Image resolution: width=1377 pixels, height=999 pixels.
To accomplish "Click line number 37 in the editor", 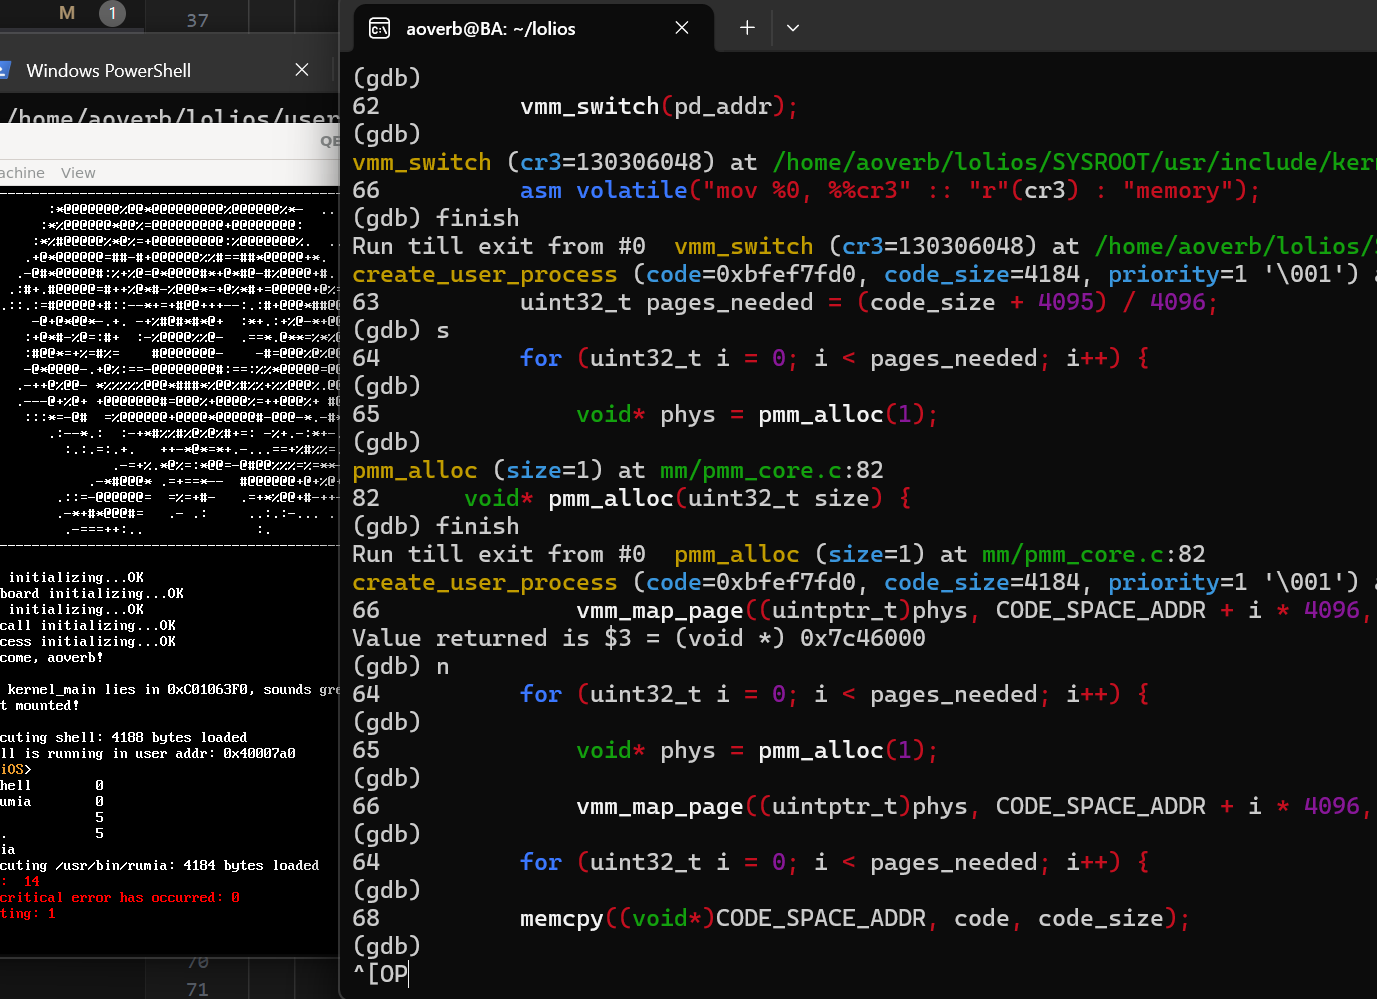I will (x=197, y=20).
